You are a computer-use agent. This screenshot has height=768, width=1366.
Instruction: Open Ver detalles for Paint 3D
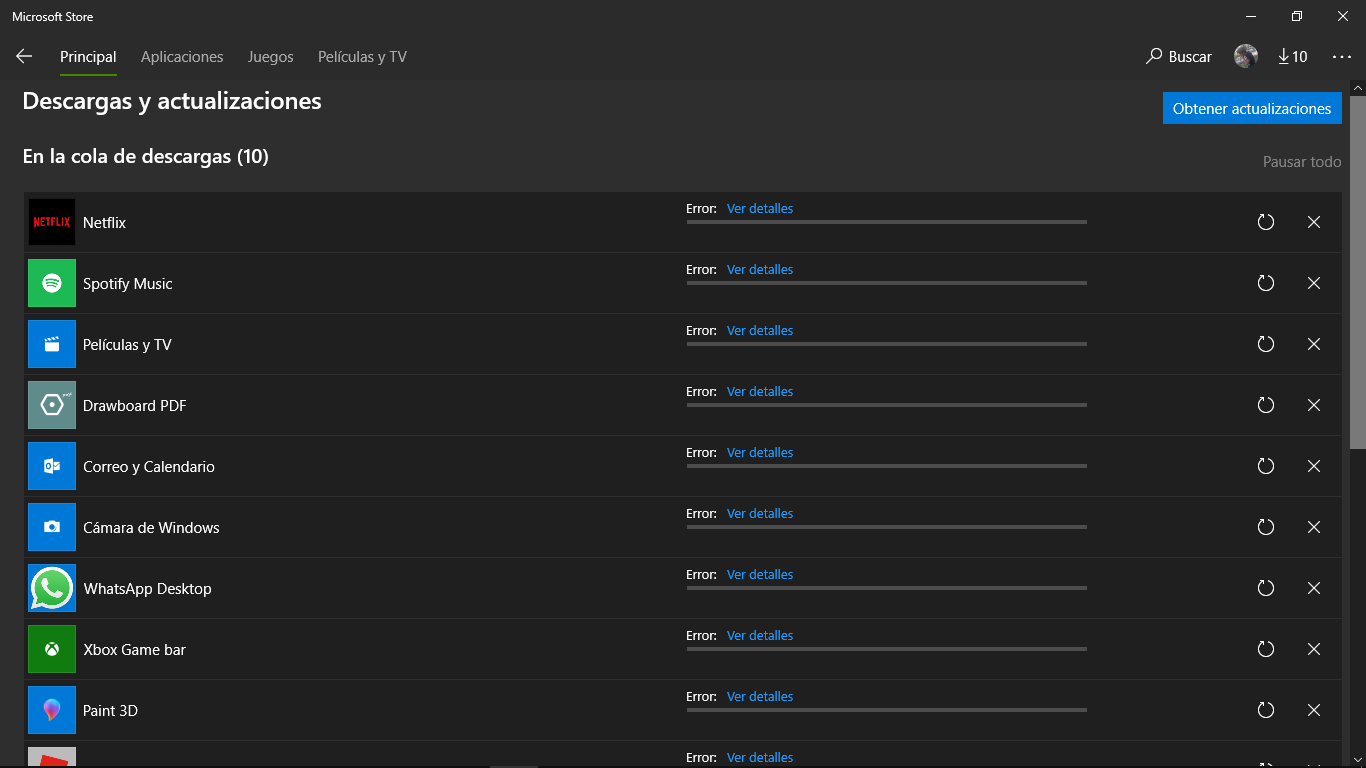click(760, 697)
